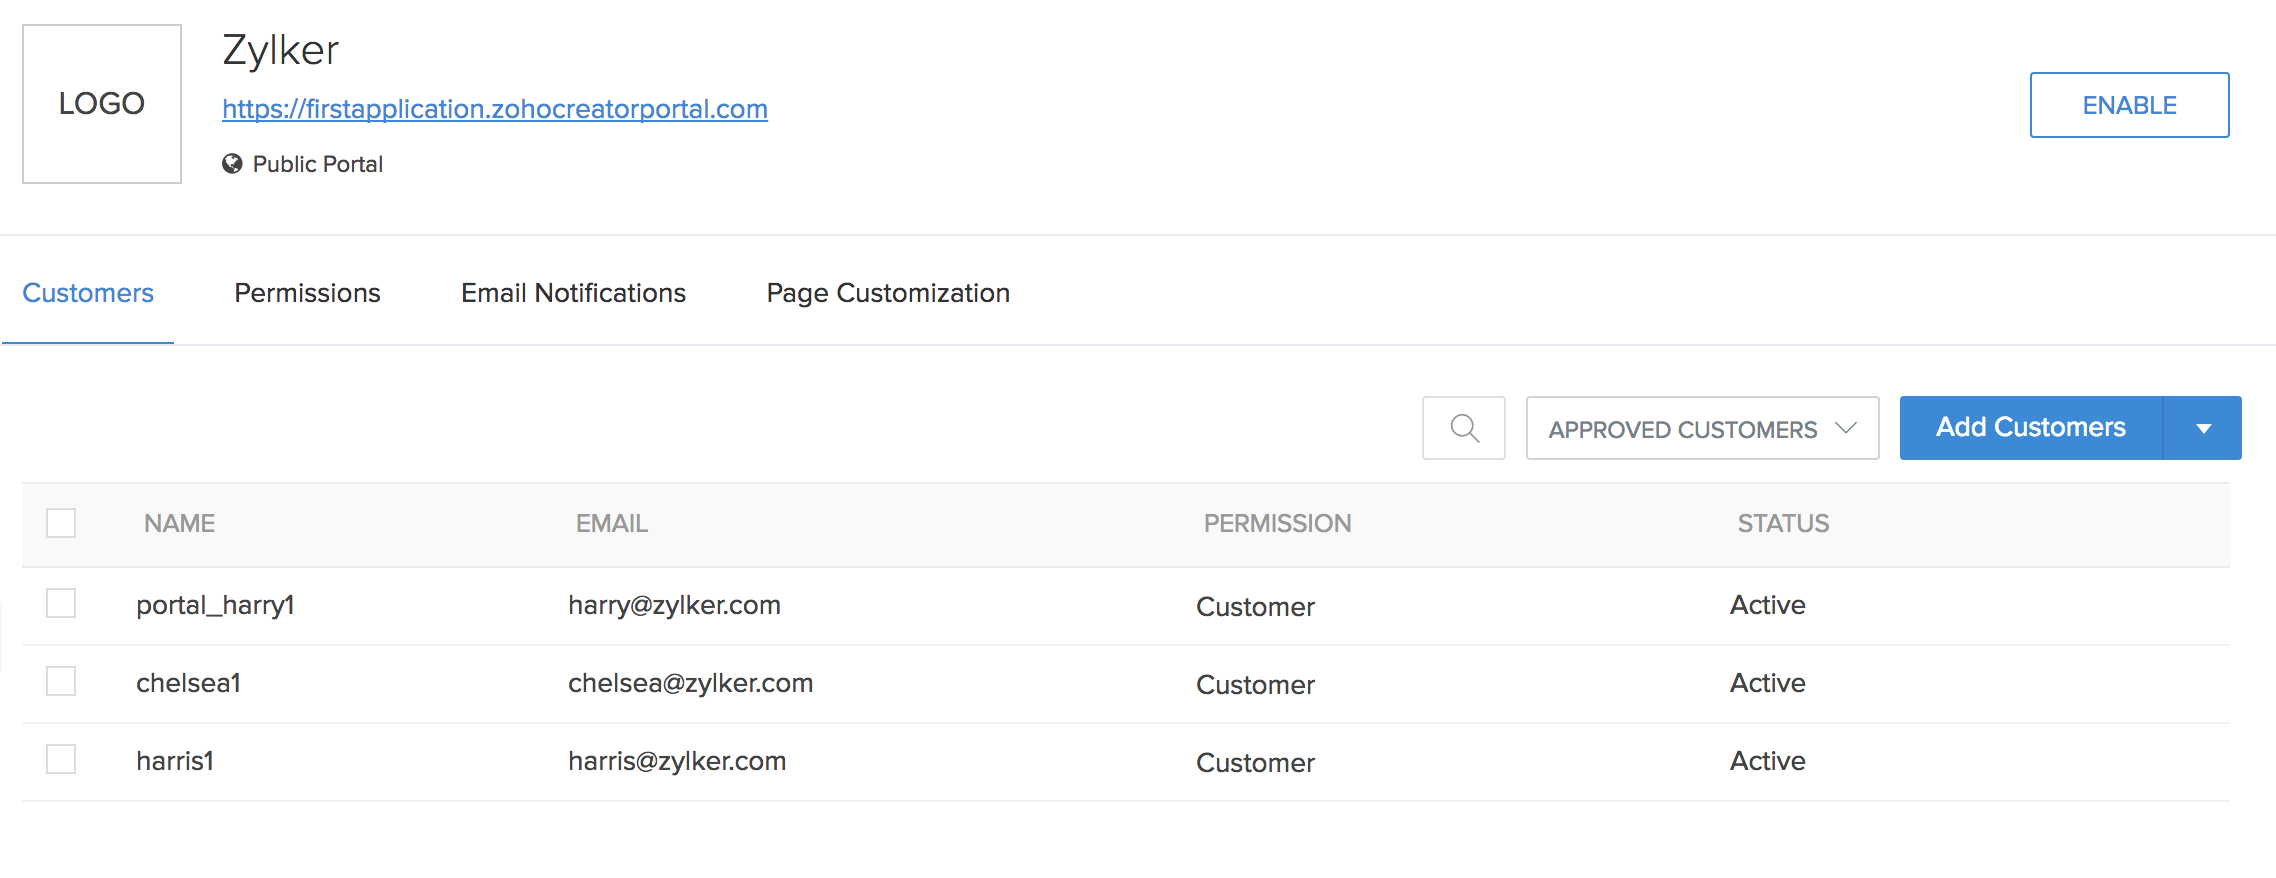Click the Add Customers button

2030,428
